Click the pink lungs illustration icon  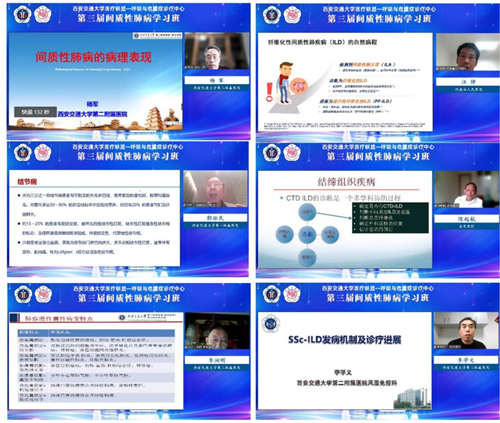click(x=299, y=86)
